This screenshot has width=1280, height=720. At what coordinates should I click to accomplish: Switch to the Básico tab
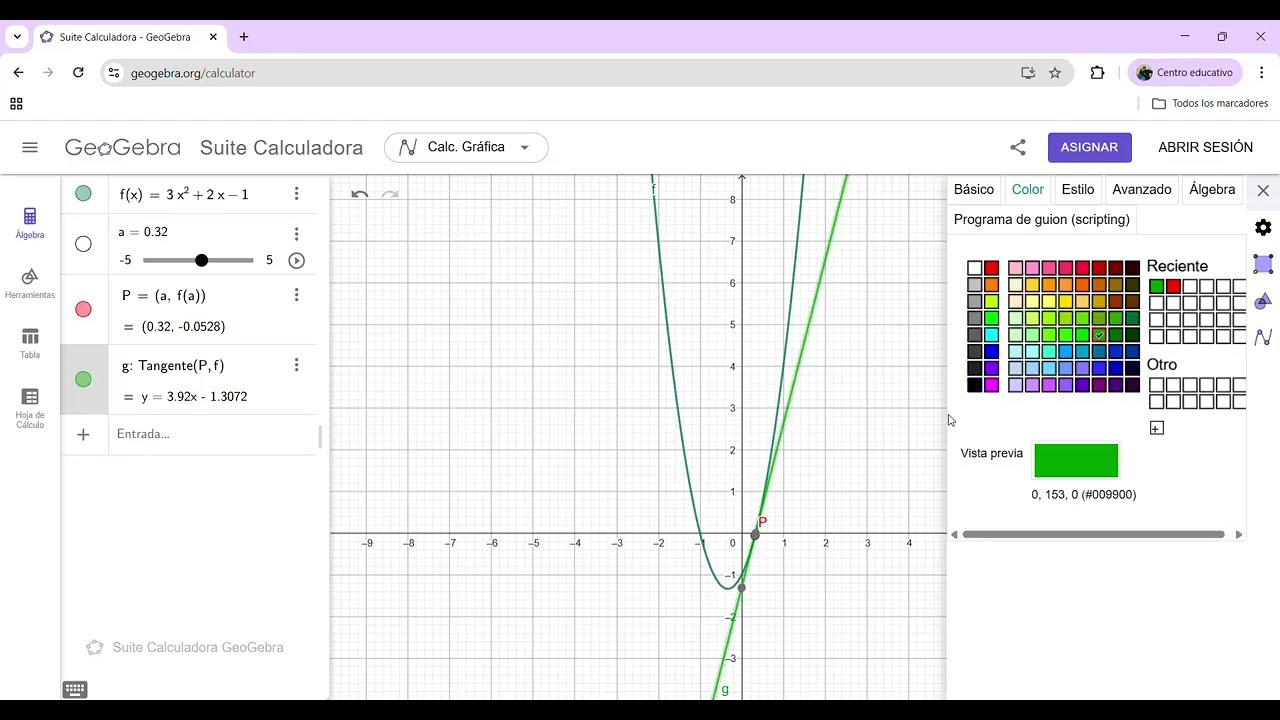[x=974, y=189]
